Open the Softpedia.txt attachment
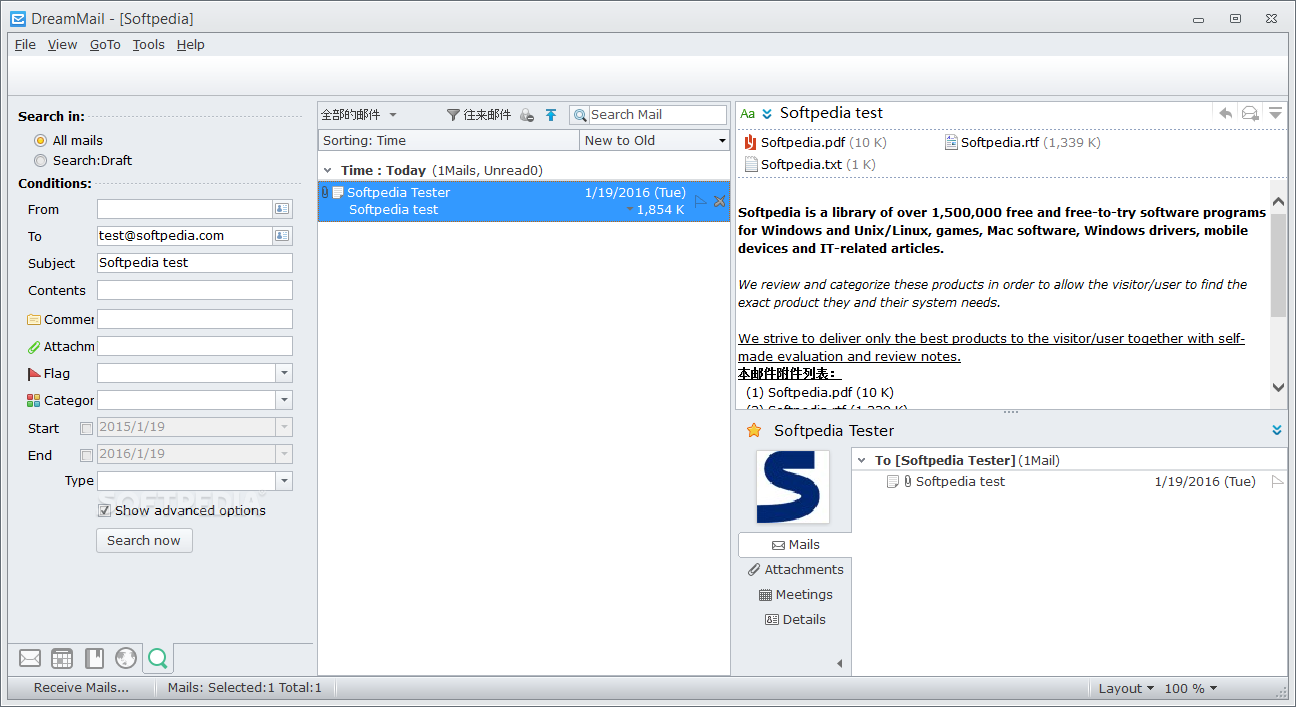The width and height of the screenshot is (1296, 707). 809,164
